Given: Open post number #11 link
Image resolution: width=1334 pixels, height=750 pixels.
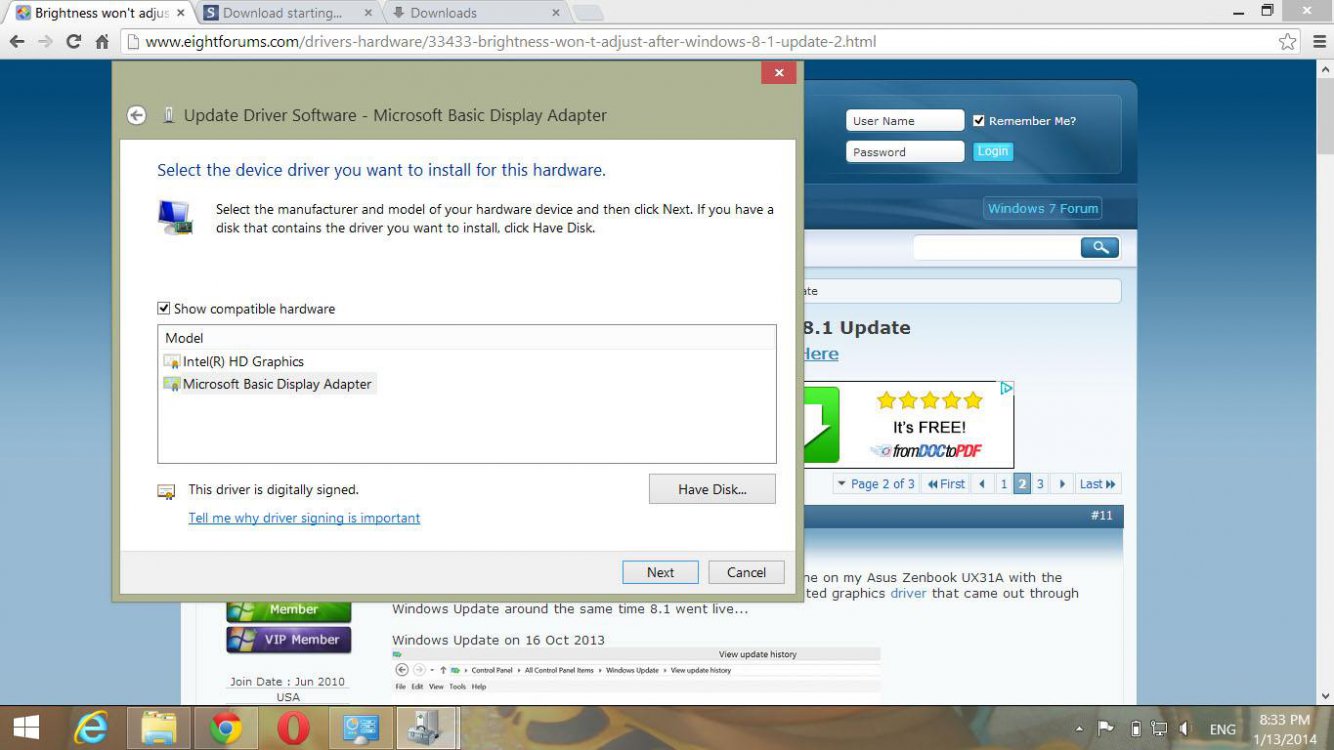Looking at the screenshot, I should pyautogui.click(x=1101, y=516).
